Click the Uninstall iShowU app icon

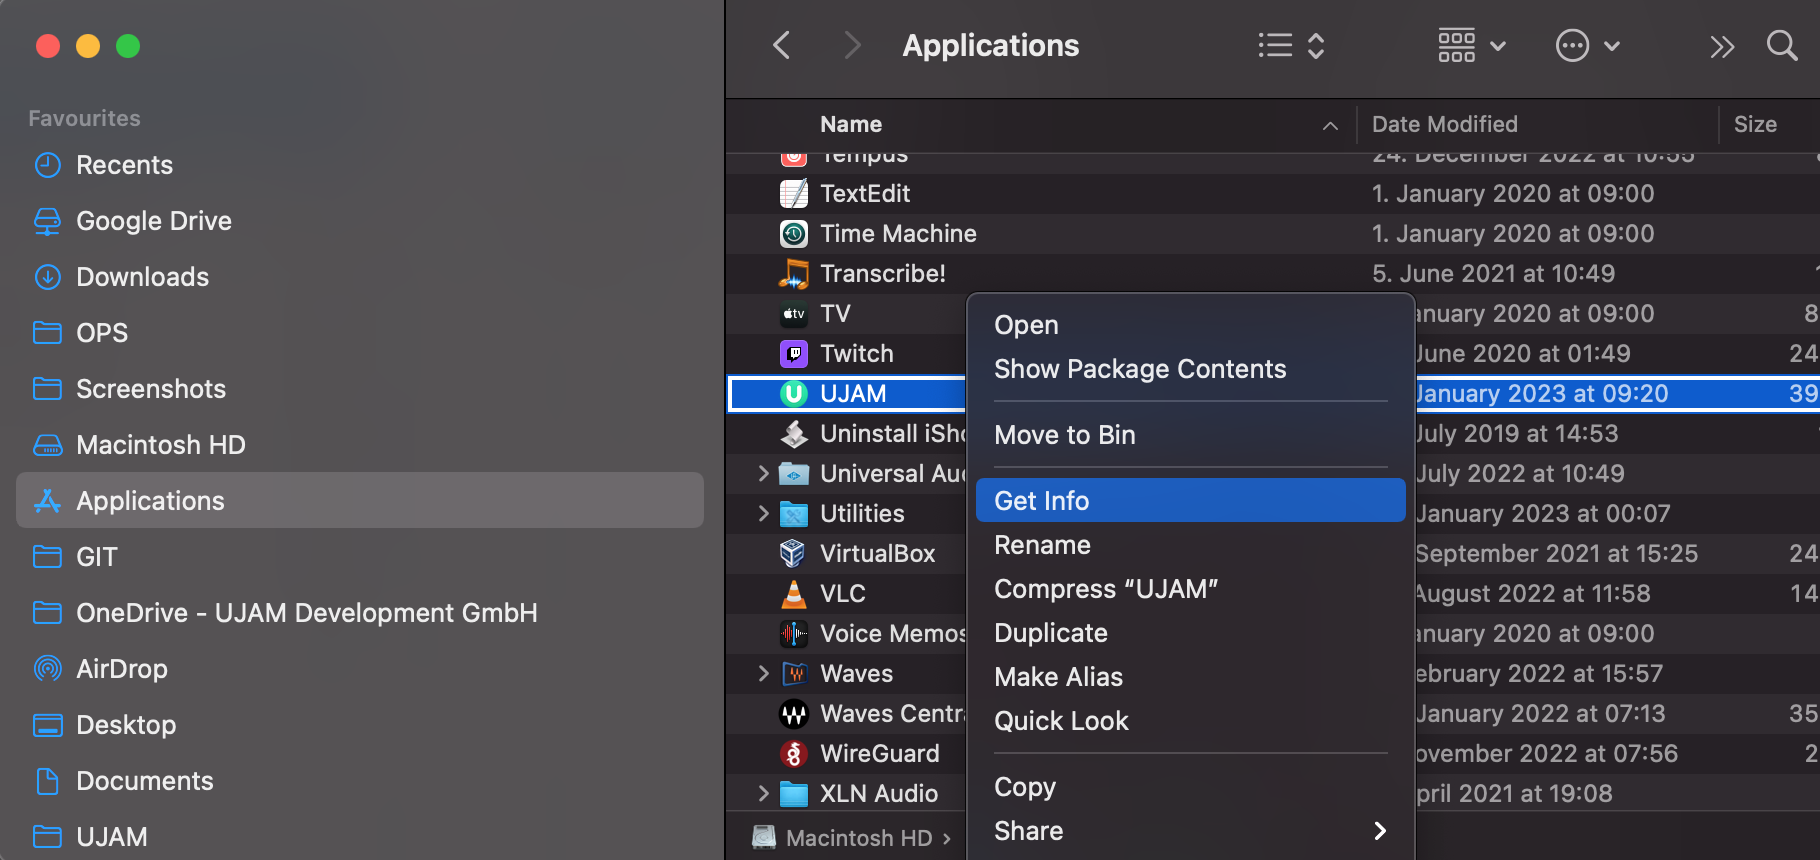click(x=794, y=433)
